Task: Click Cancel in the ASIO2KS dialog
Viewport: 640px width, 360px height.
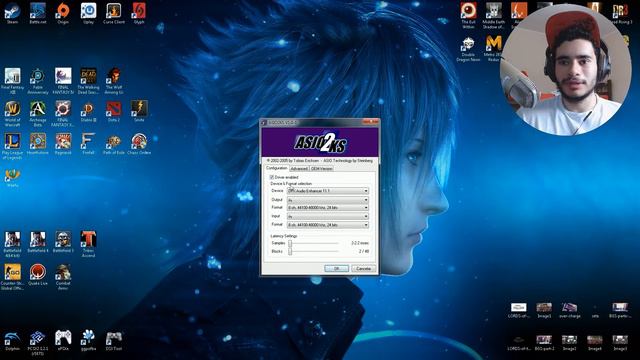Action: [x=363, y=269]
